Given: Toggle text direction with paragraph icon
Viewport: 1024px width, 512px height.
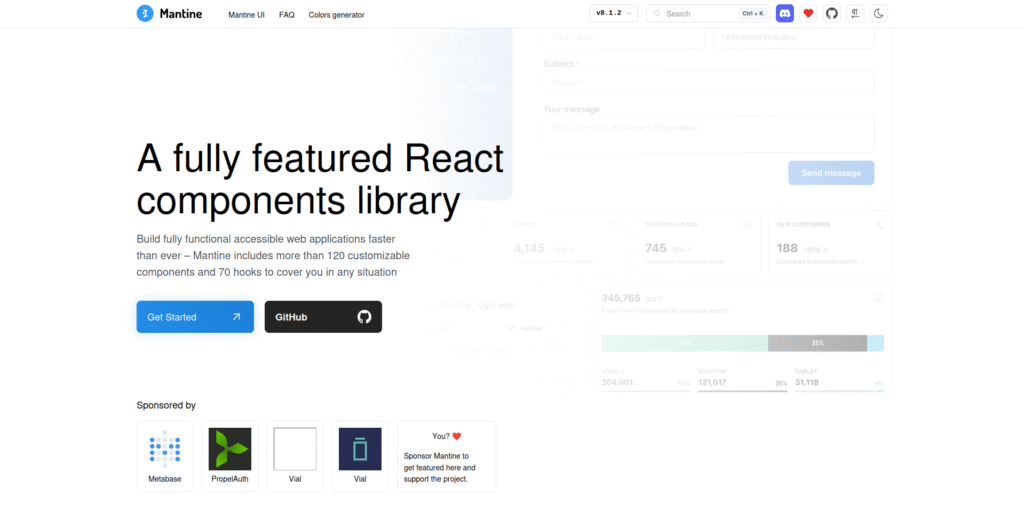Looking at the screenshot, I should [x=855, y=13].
